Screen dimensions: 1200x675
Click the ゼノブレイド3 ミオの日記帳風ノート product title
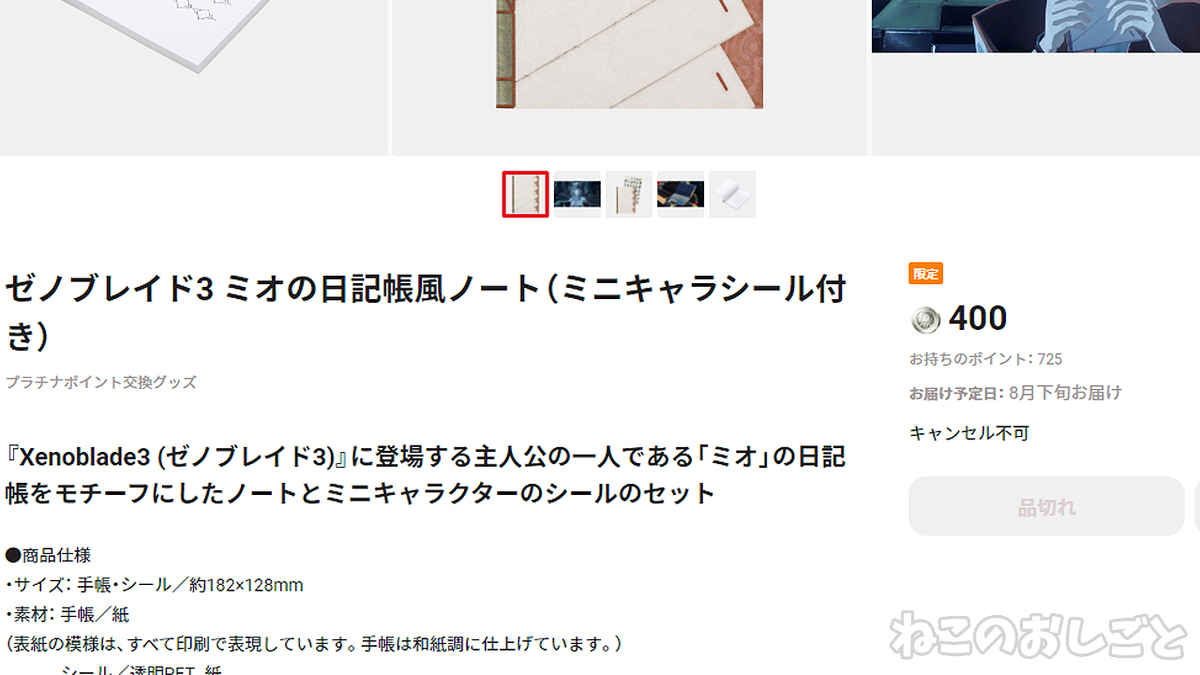pyautogui.click(x=426, y=312)
